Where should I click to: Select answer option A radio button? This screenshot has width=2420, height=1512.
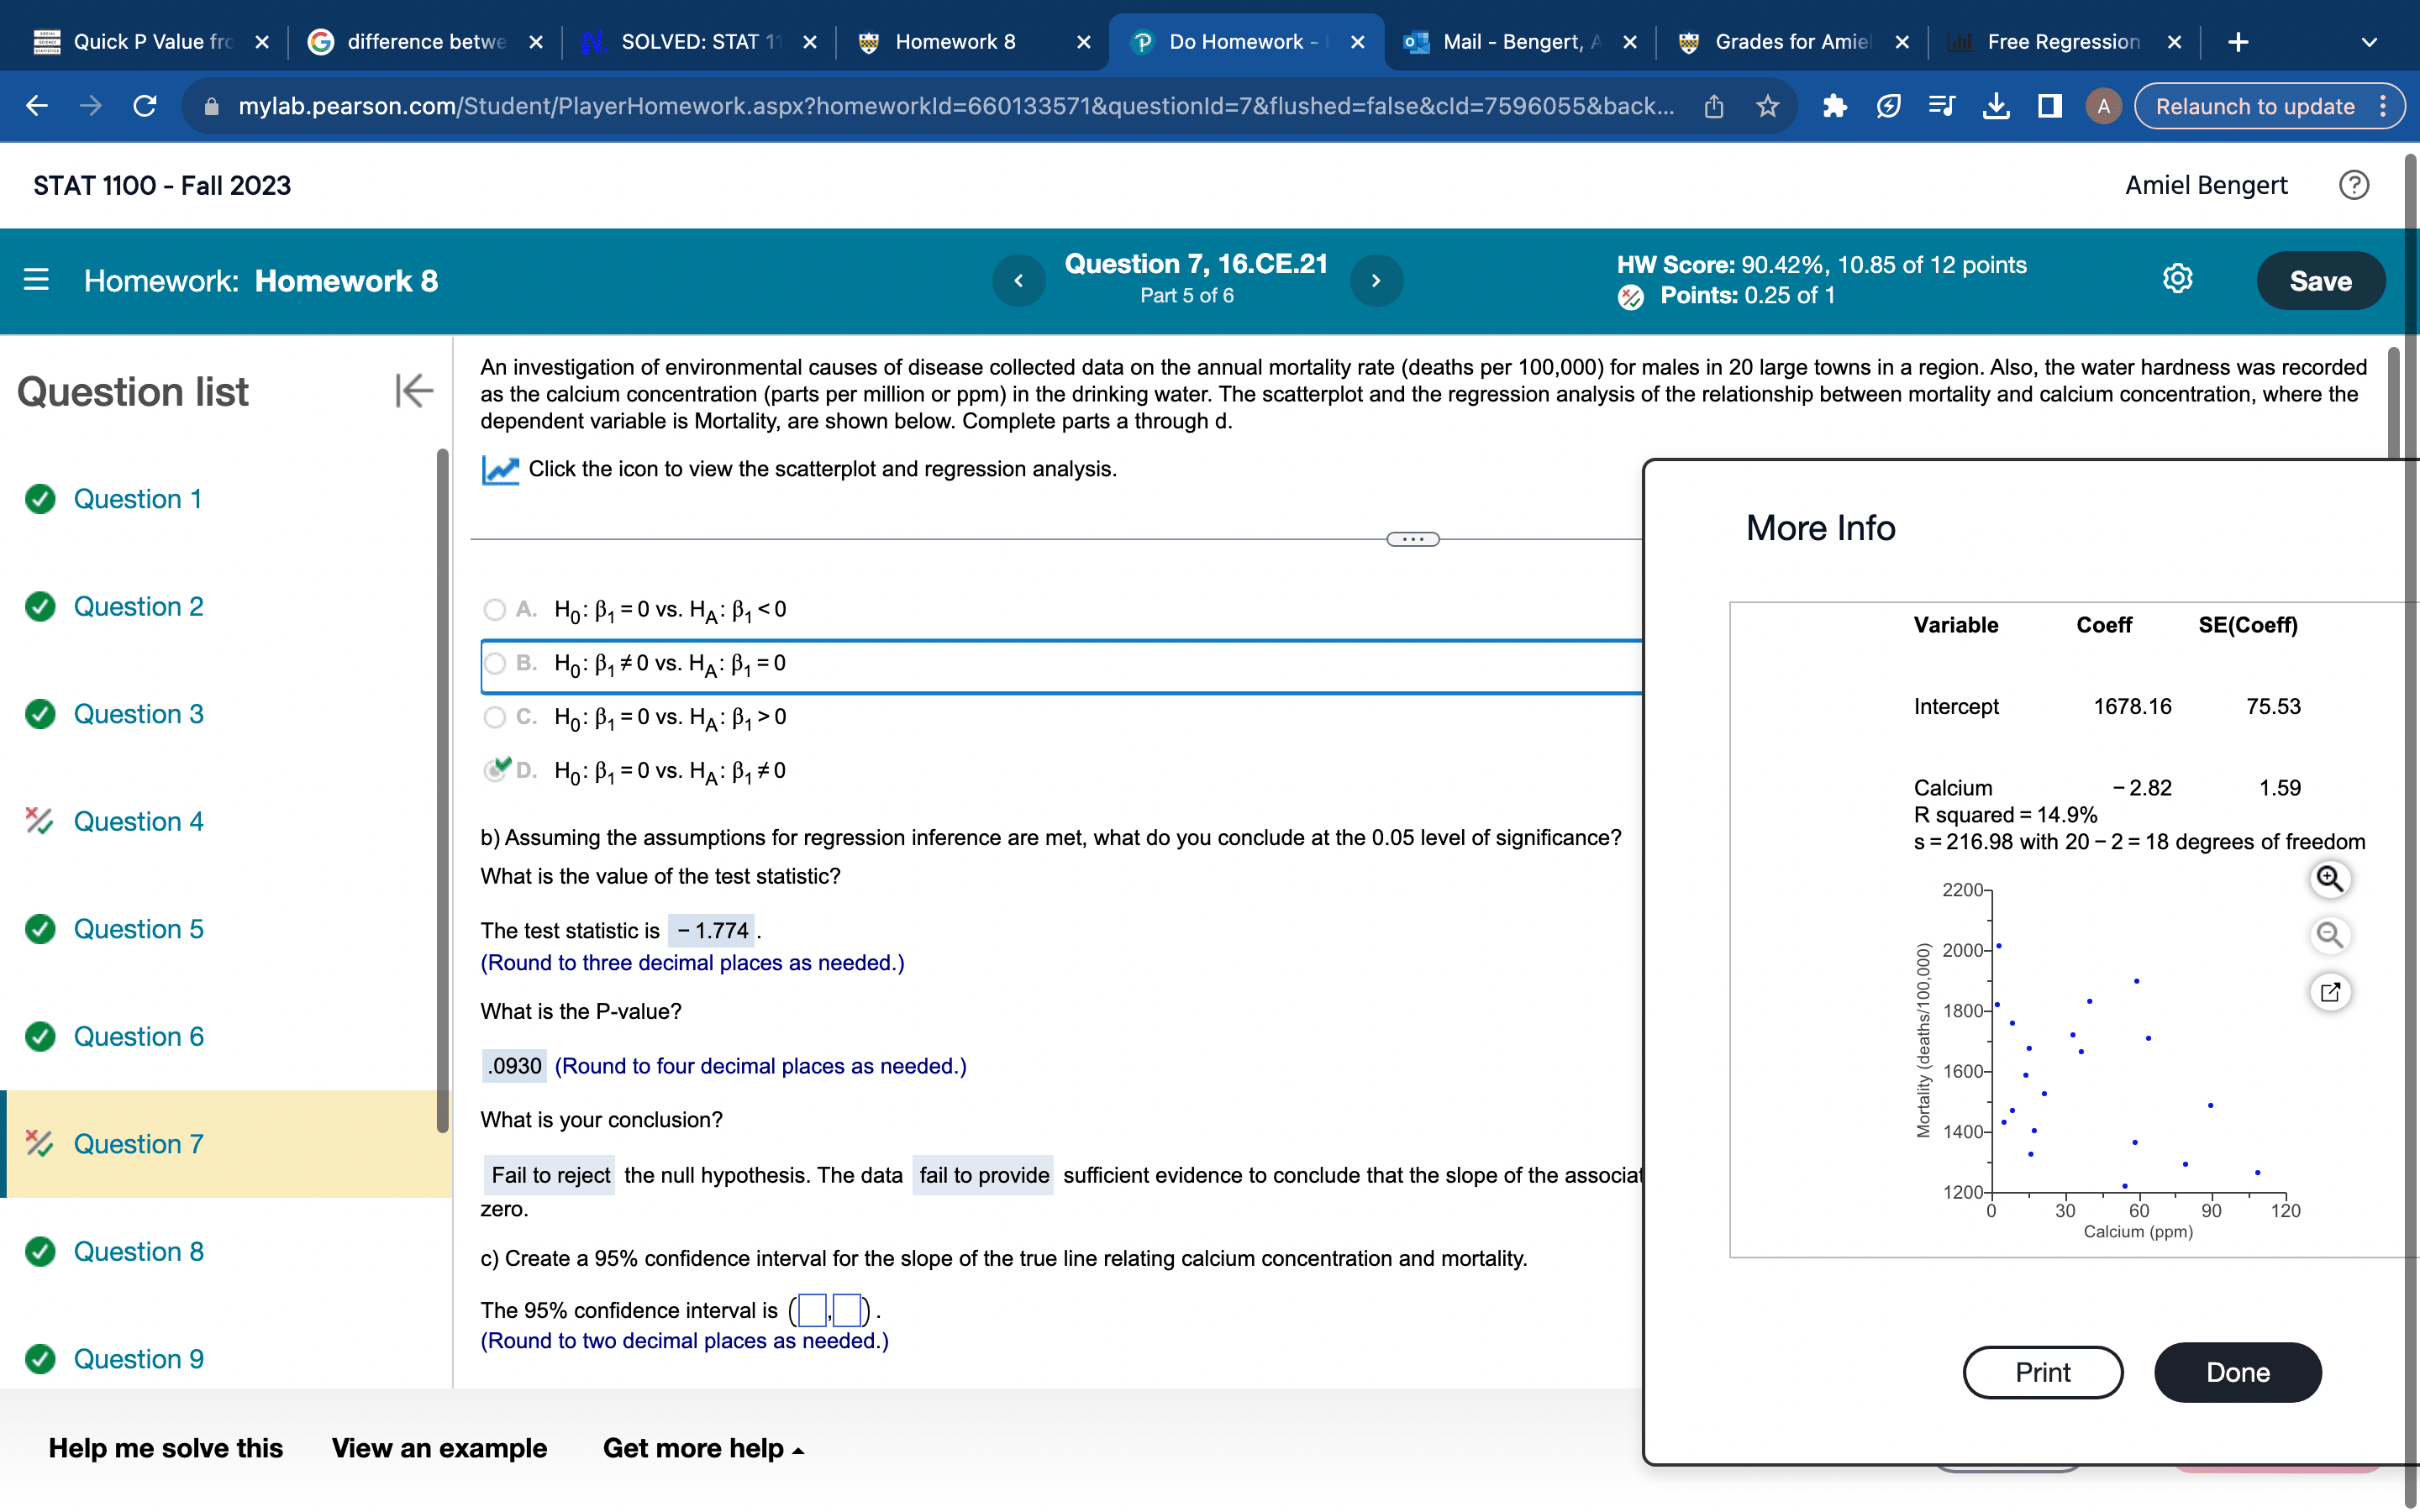pyautogui.click(x=494, y=609)
